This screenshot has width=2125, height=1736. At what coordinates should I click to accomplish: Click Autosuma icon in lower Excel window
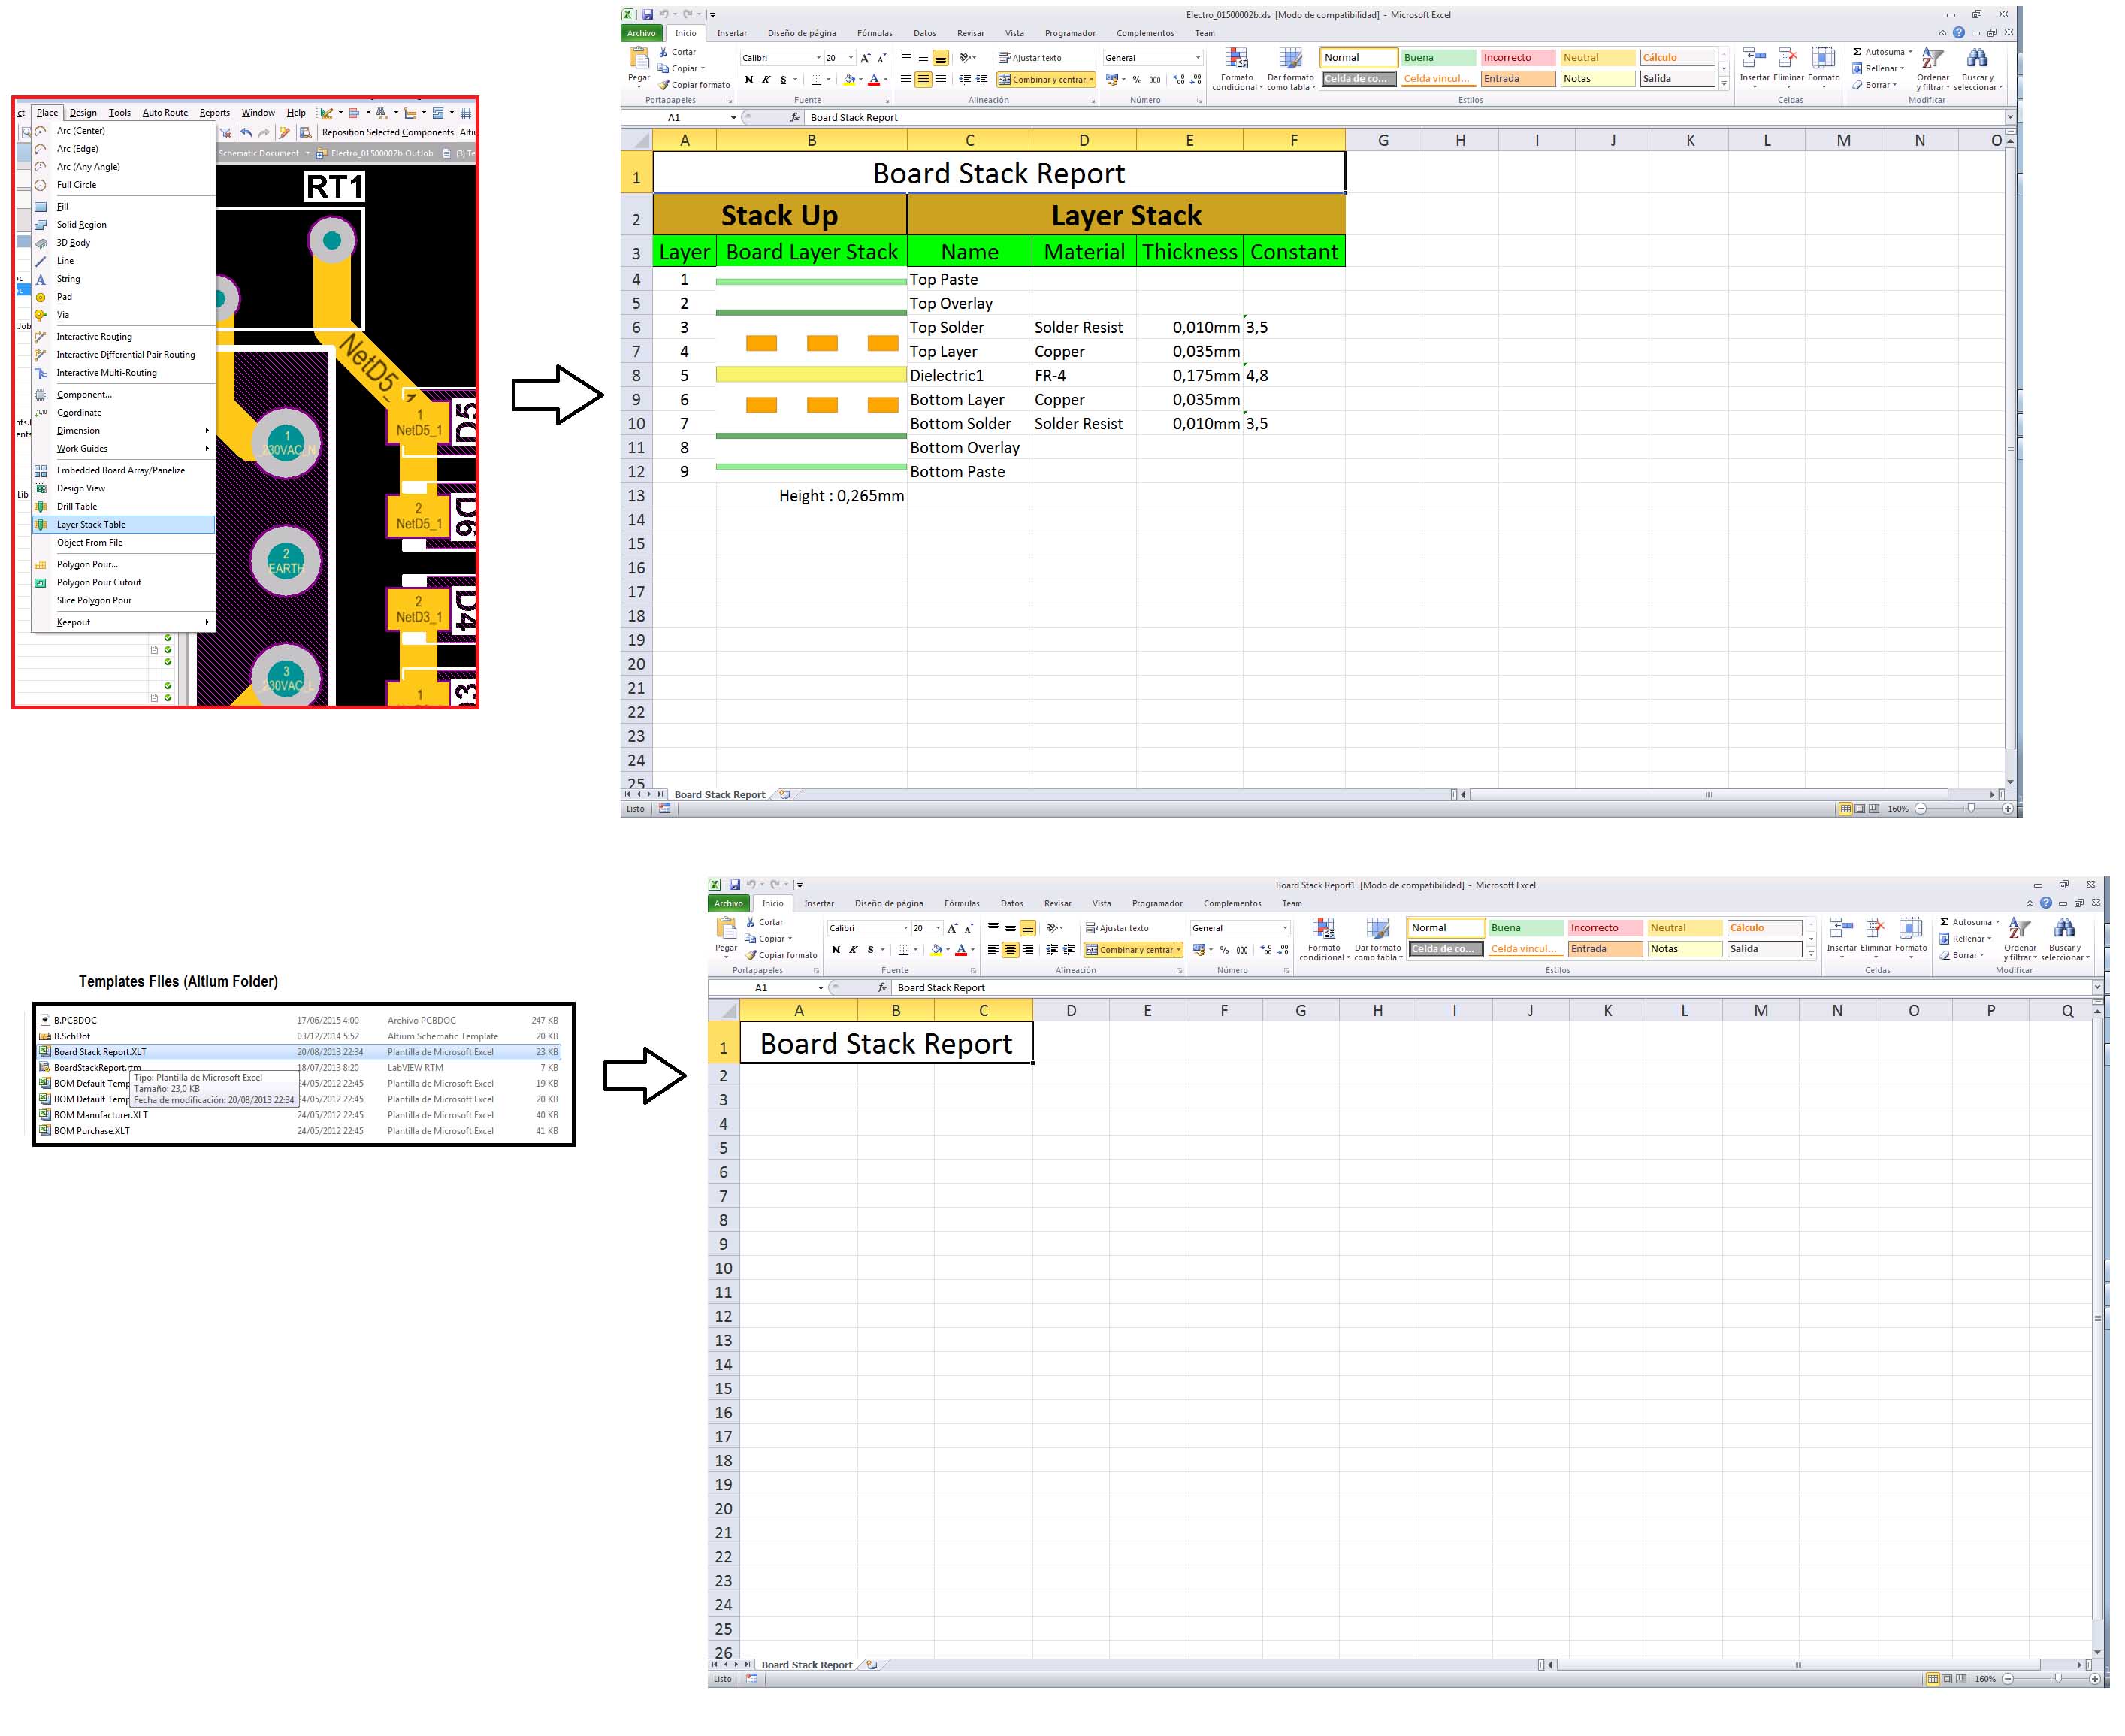point(1944,922)
